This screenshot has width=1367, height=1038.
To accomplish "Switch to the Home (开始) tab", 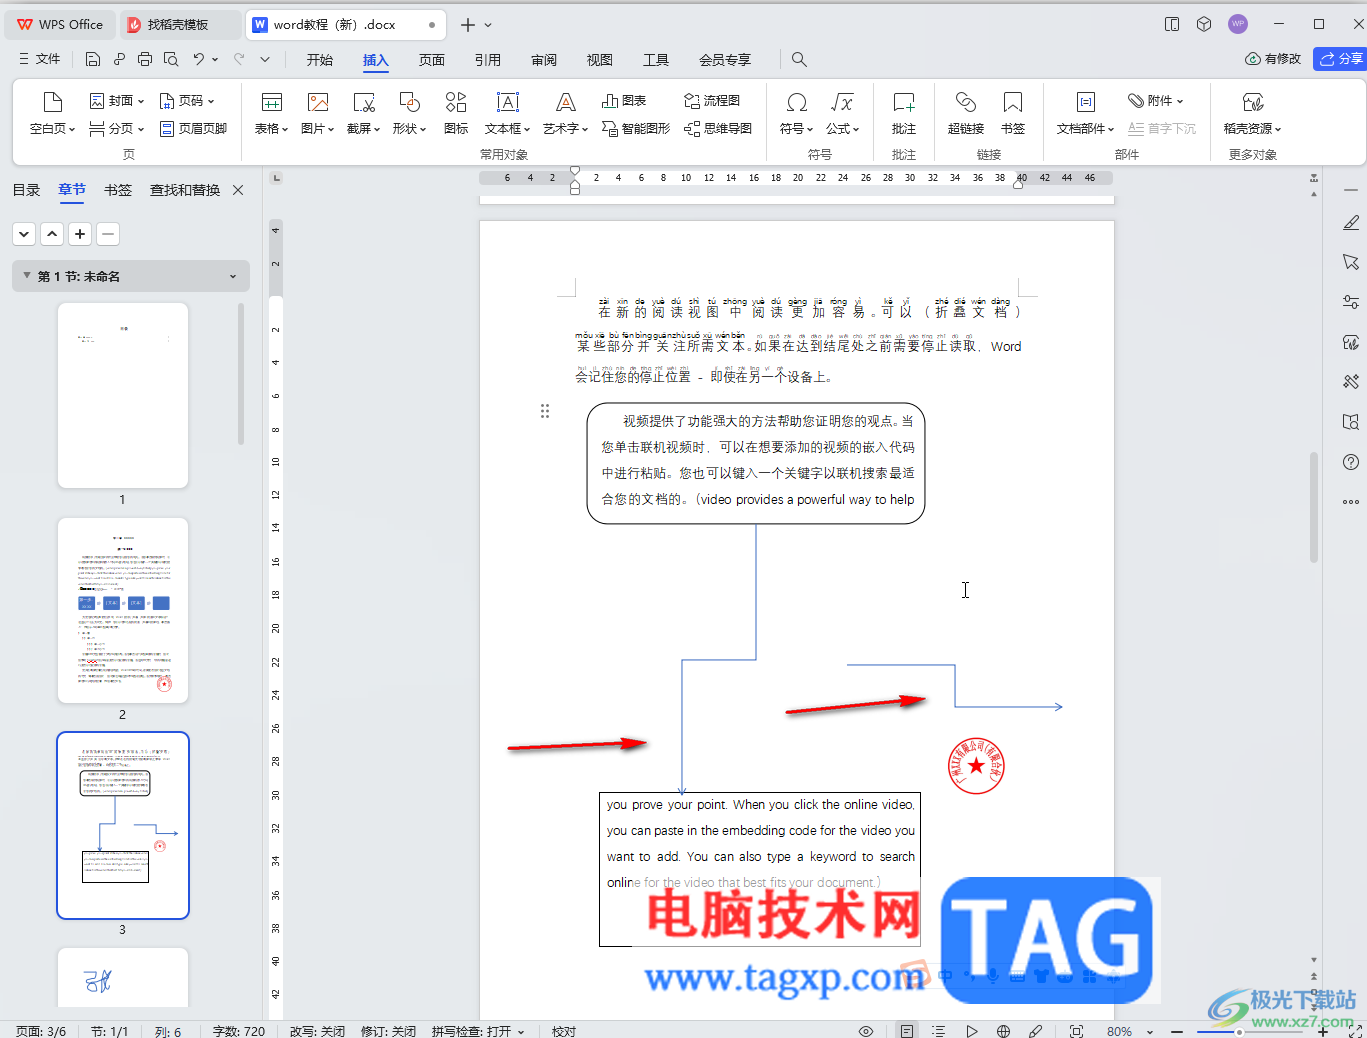I will (320, 60).
